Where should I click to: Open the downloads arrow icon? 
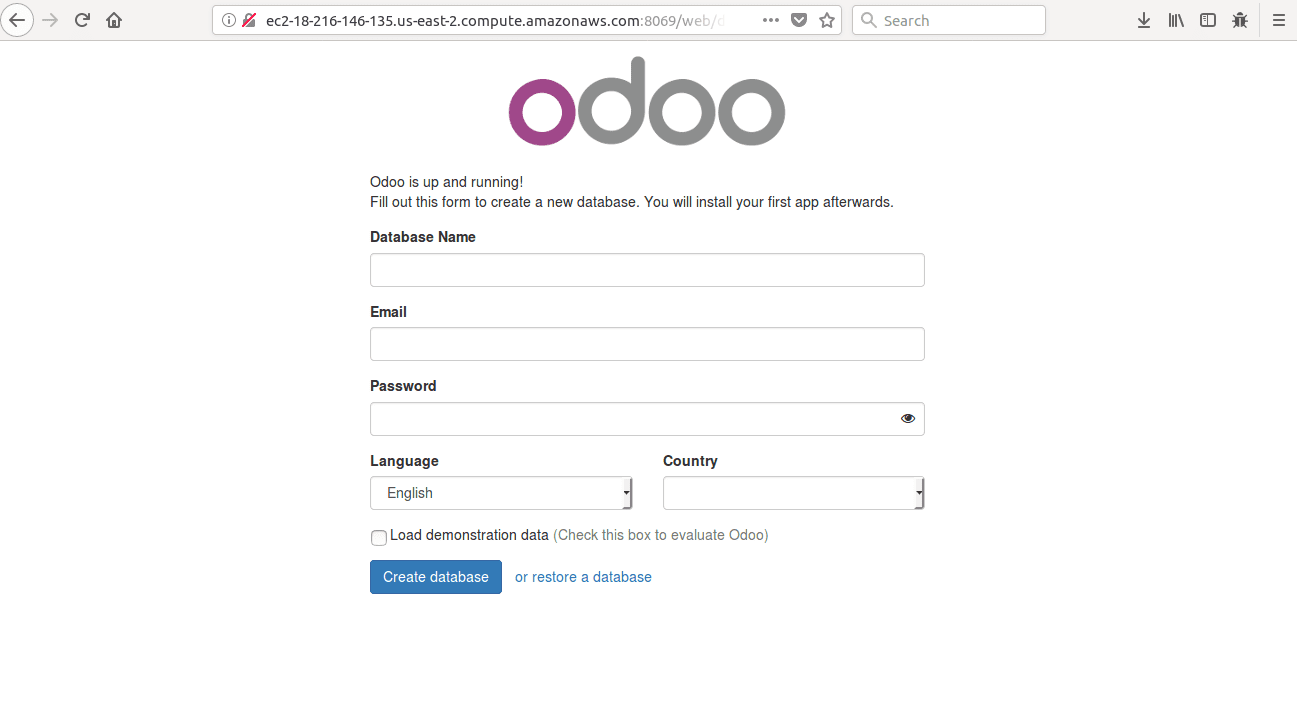1144,20
